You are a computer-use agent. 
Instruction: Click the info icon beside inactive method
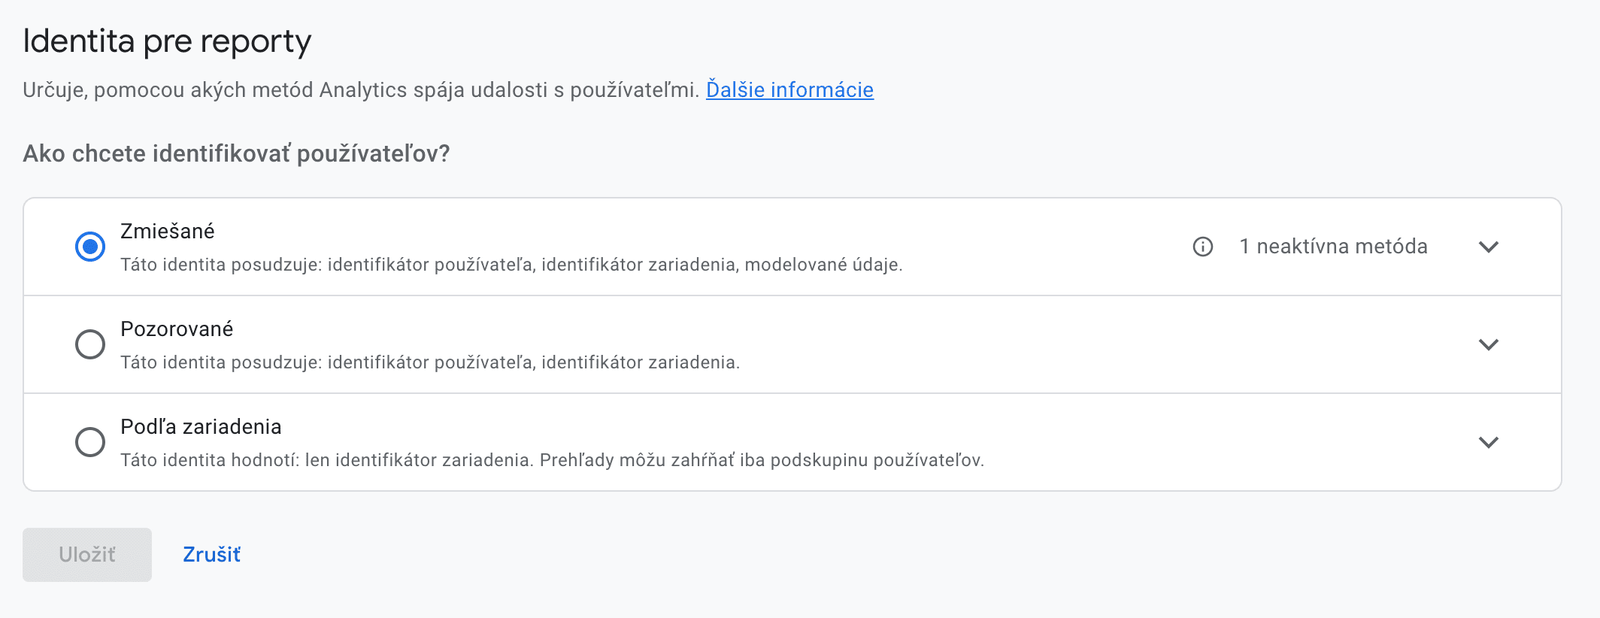1203,247
